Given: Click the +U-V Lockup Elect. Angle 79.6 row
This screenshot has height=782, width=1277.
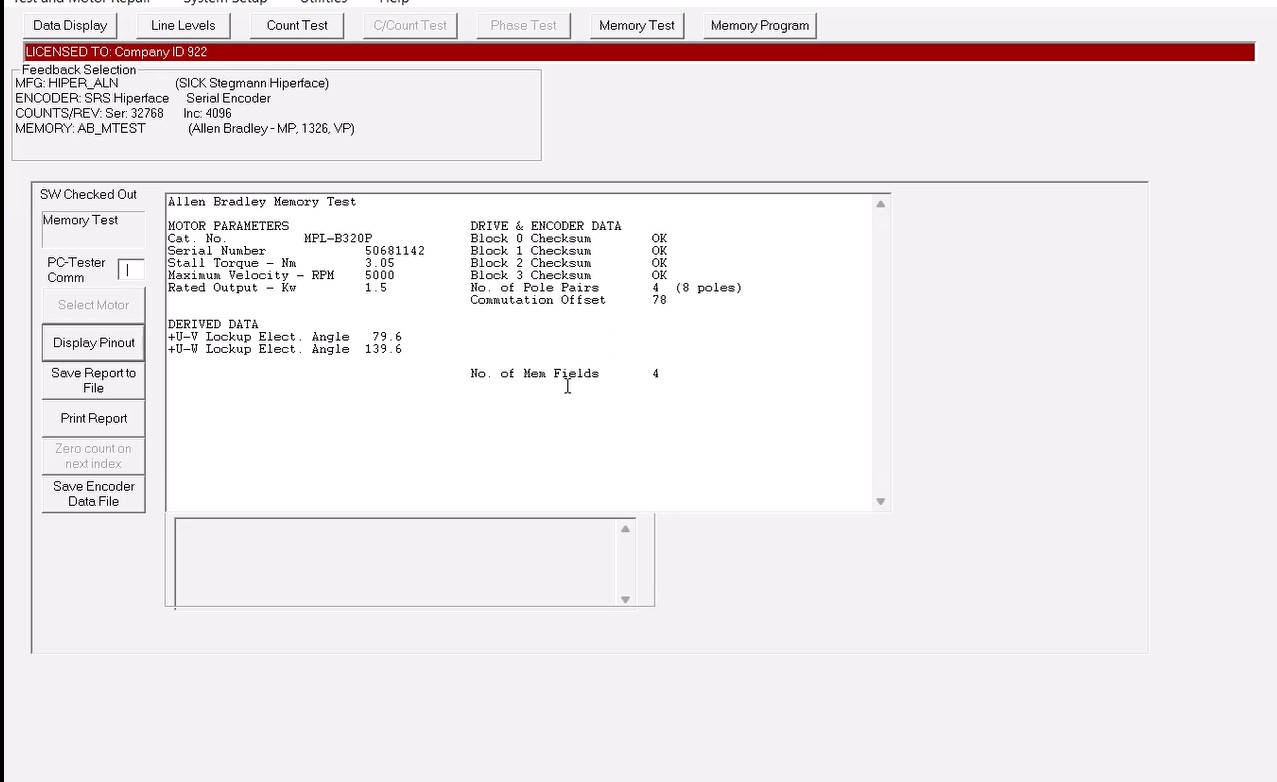Looking at the screenshot, I should 285,337.
